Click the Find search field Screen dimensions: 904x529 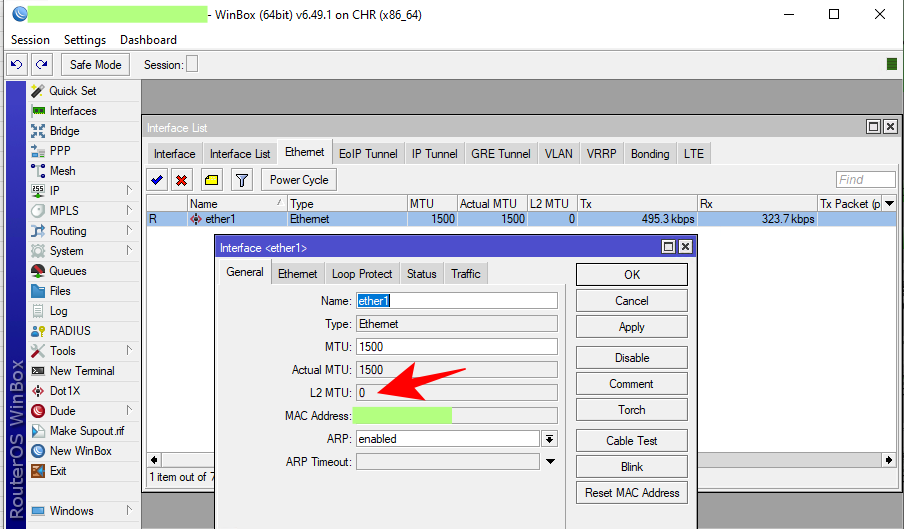[x=865, y=180]
